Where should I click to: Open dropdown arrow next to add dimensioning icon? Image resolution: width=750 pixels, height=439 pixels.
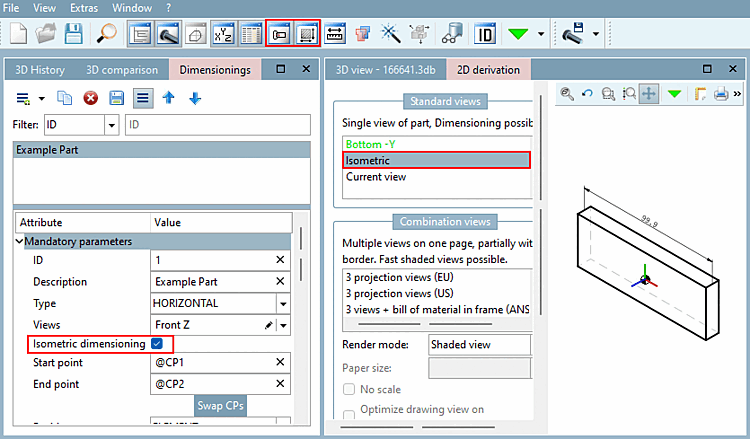pyautogui.click(x=42, y=99)
